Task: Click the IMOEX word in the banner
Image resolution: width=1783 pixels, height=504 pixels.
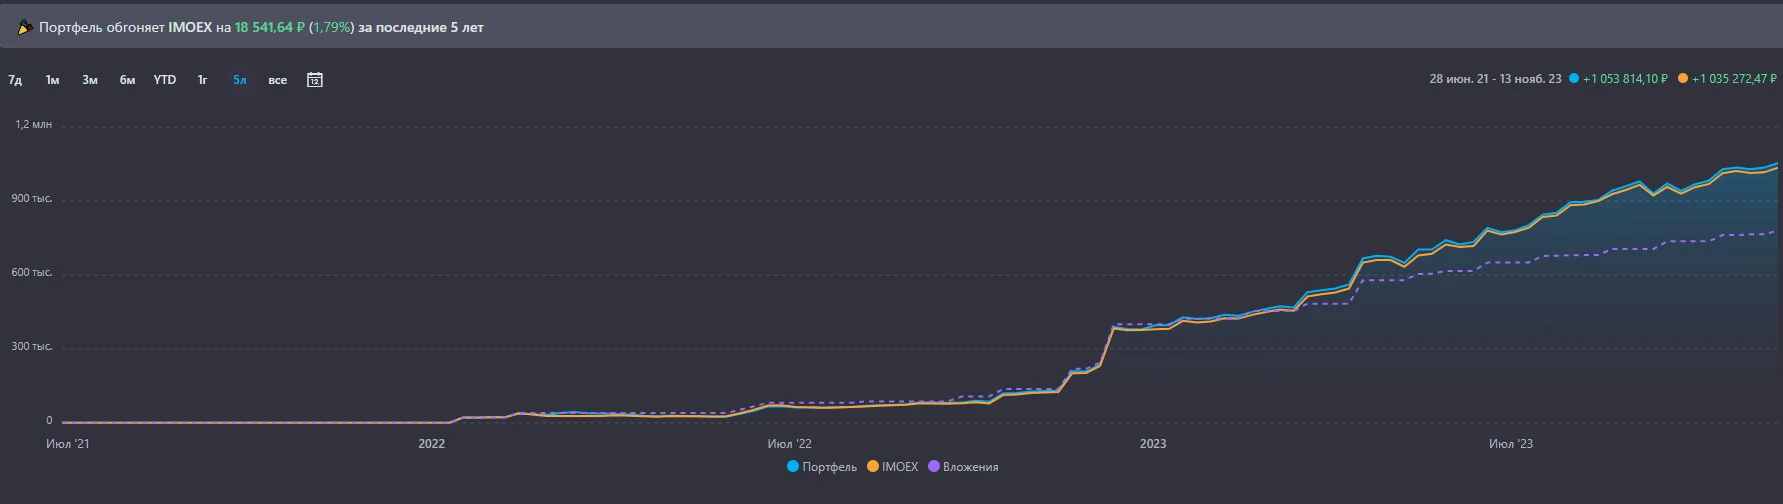Action: [x=190, y=28]
